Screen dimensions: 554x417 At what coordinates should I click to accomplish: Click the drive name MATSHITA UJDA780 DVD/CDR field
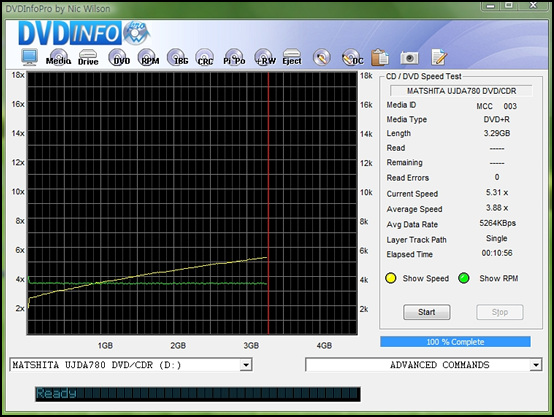click(461, 91)
